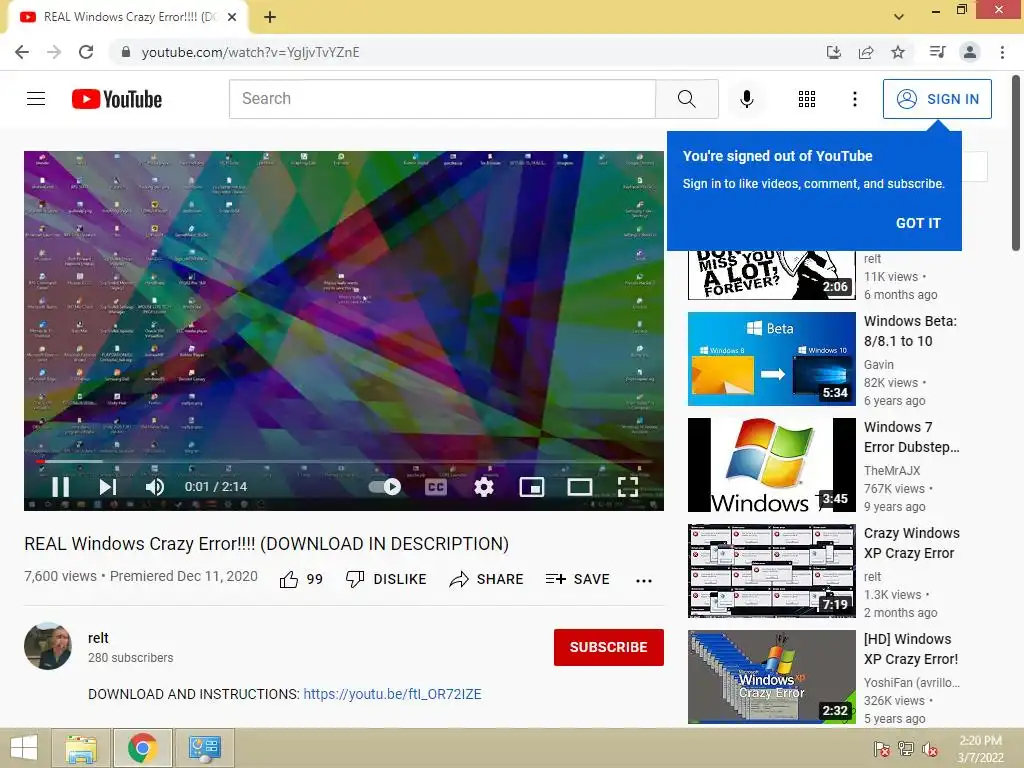Open the YouTube hamburger guide menu
1024x768 pixels.
coord(36,99)
